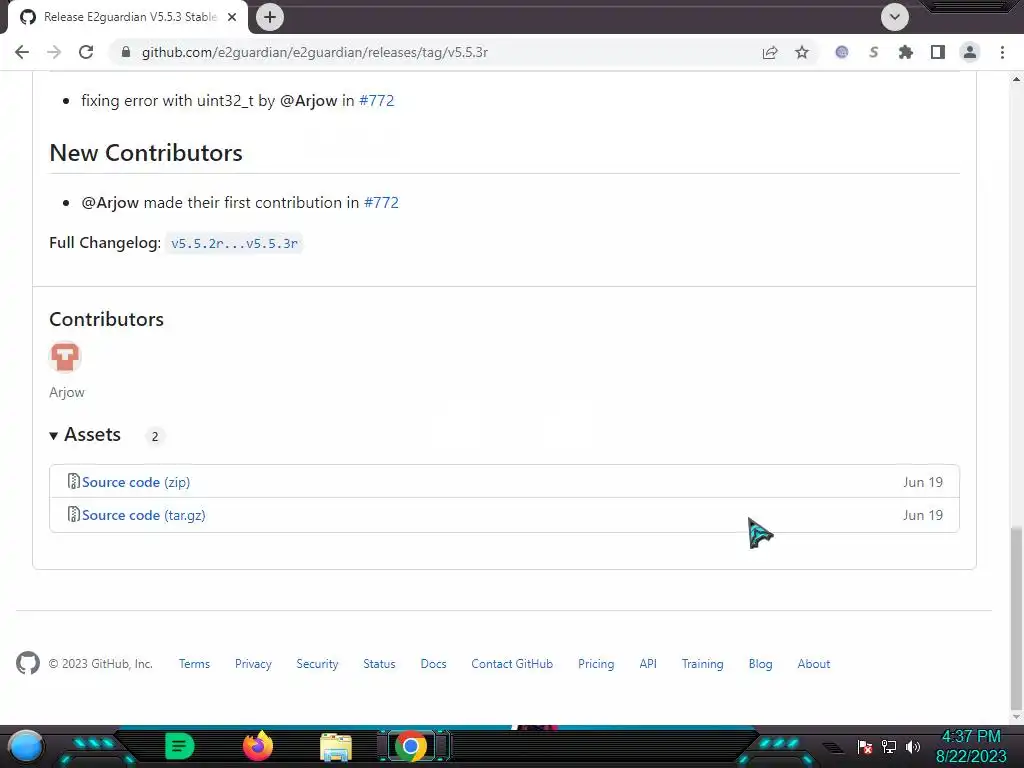Viewport: 1024px width, 768px height.
Task: Go back to previous page
Action: pyautogui.click(x=22, y=52)
